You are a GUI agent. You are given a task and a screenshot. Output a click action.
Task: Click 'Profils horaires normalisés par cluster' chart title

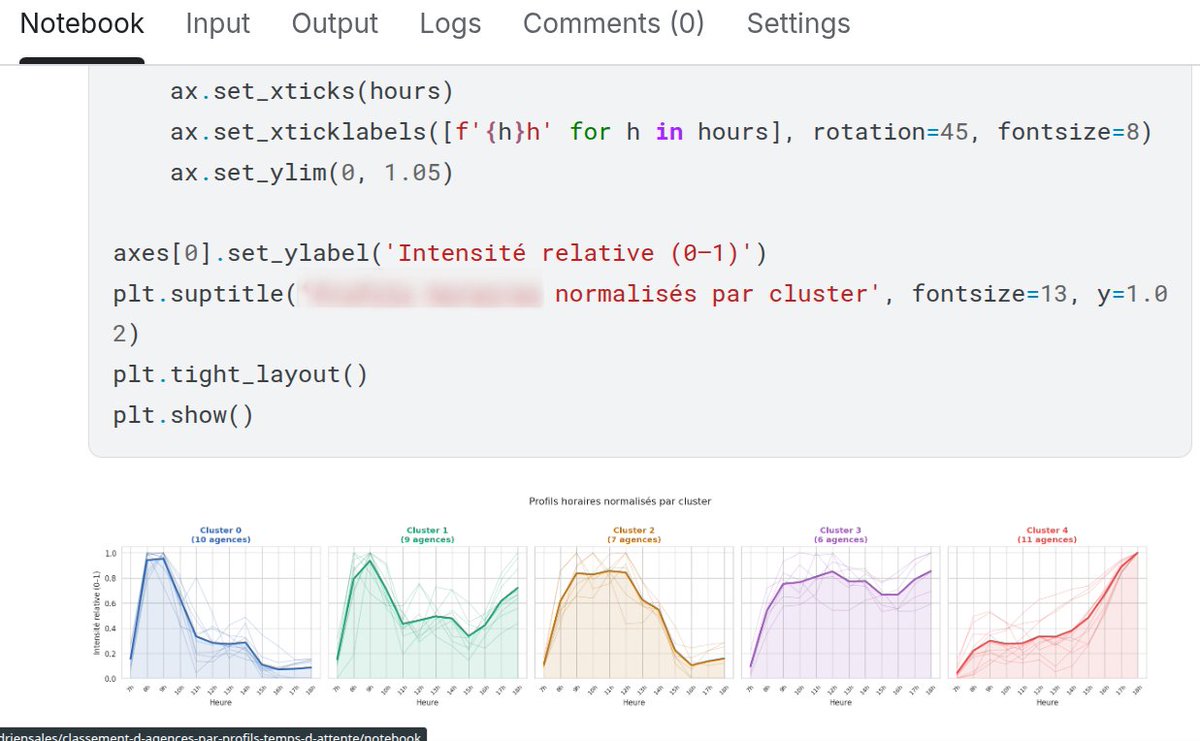click(x=620, y=501)
